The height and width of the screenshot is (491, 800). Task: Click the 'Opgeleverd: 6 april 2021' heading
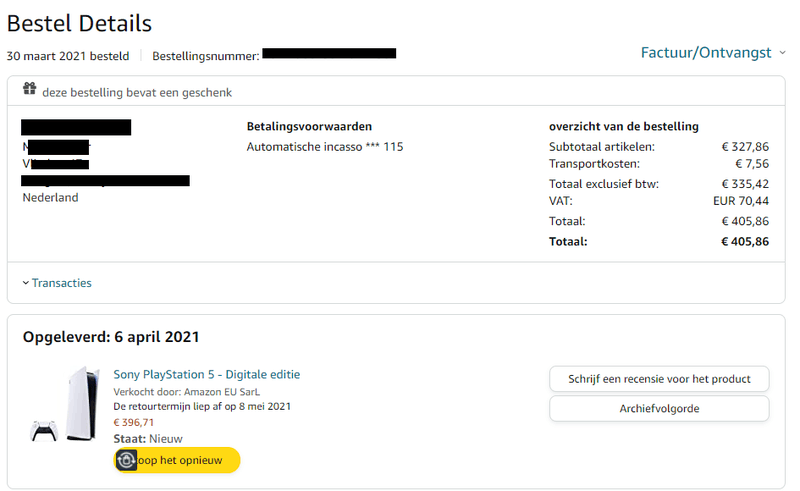(x=111, y=337)
